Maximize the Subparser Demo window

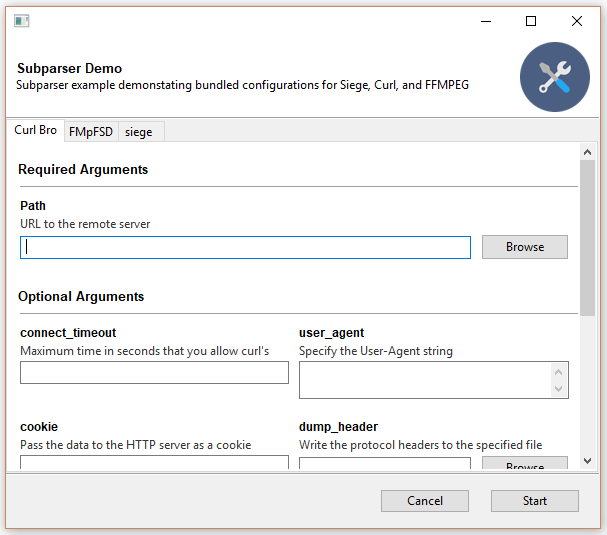point(531,21)
